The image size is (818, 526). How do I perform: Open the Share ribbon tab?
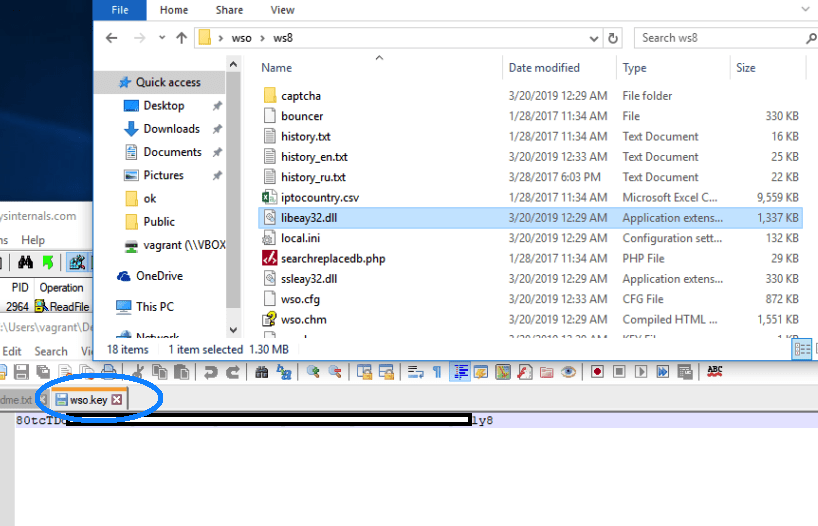(x=229, y=10)
